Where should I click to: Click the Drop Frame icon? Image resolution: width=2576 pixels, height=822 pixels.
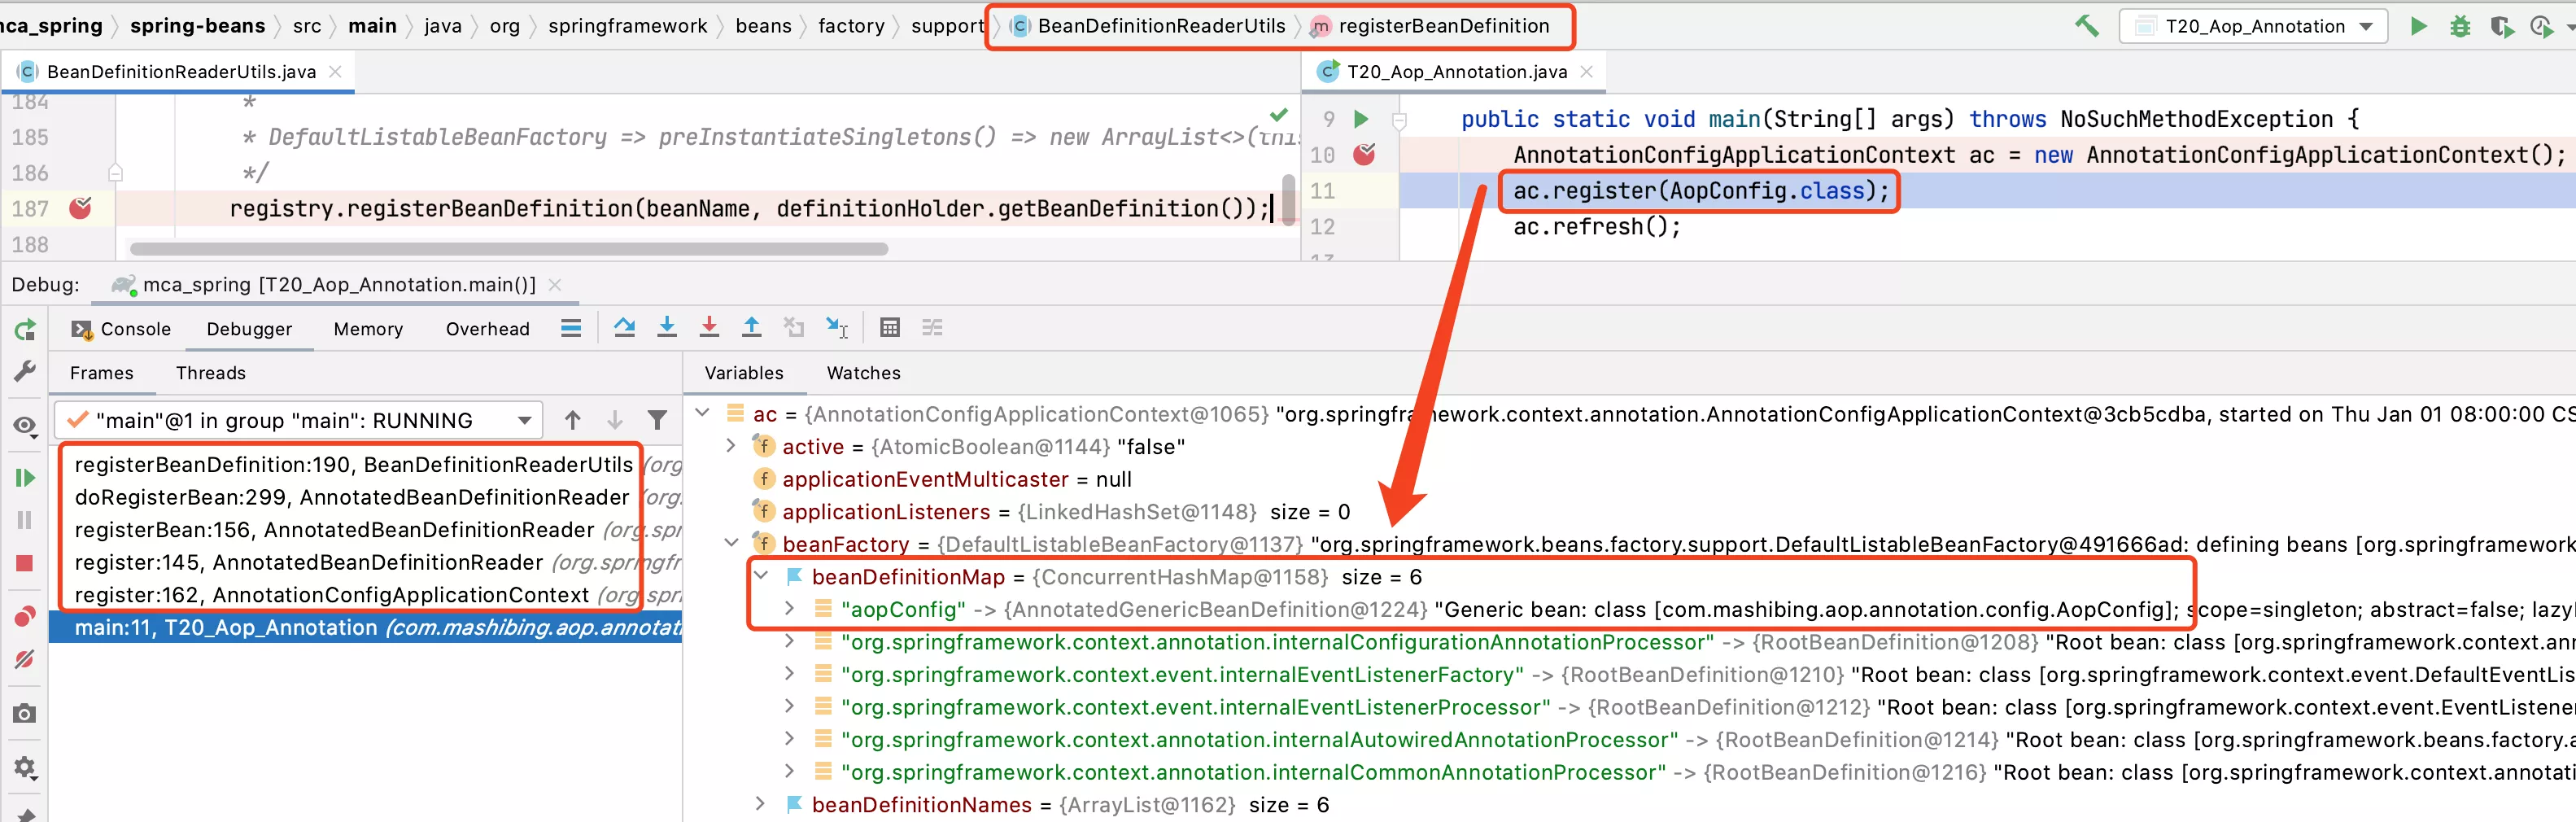click(x=794, y=327)
